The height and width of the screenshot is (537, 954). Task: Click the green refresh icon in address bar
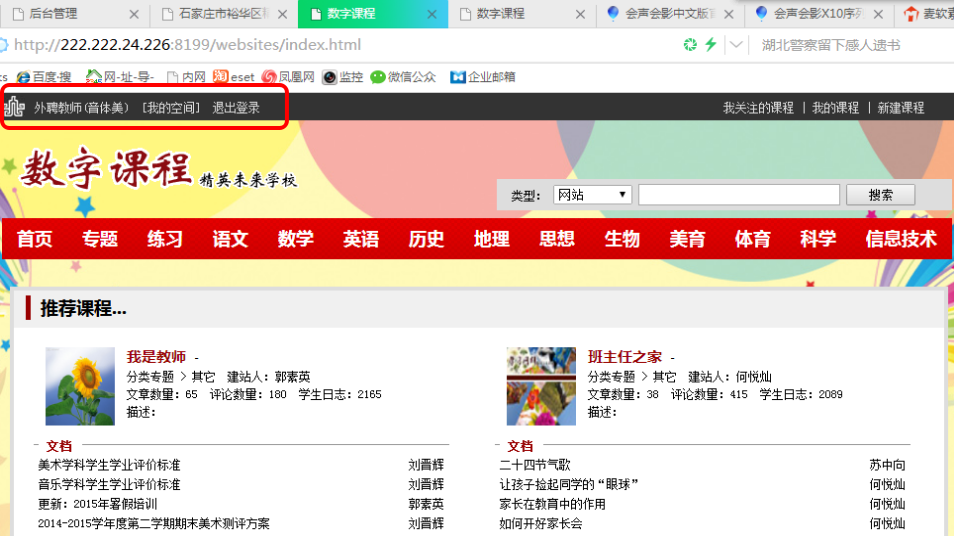pos(690,45)
